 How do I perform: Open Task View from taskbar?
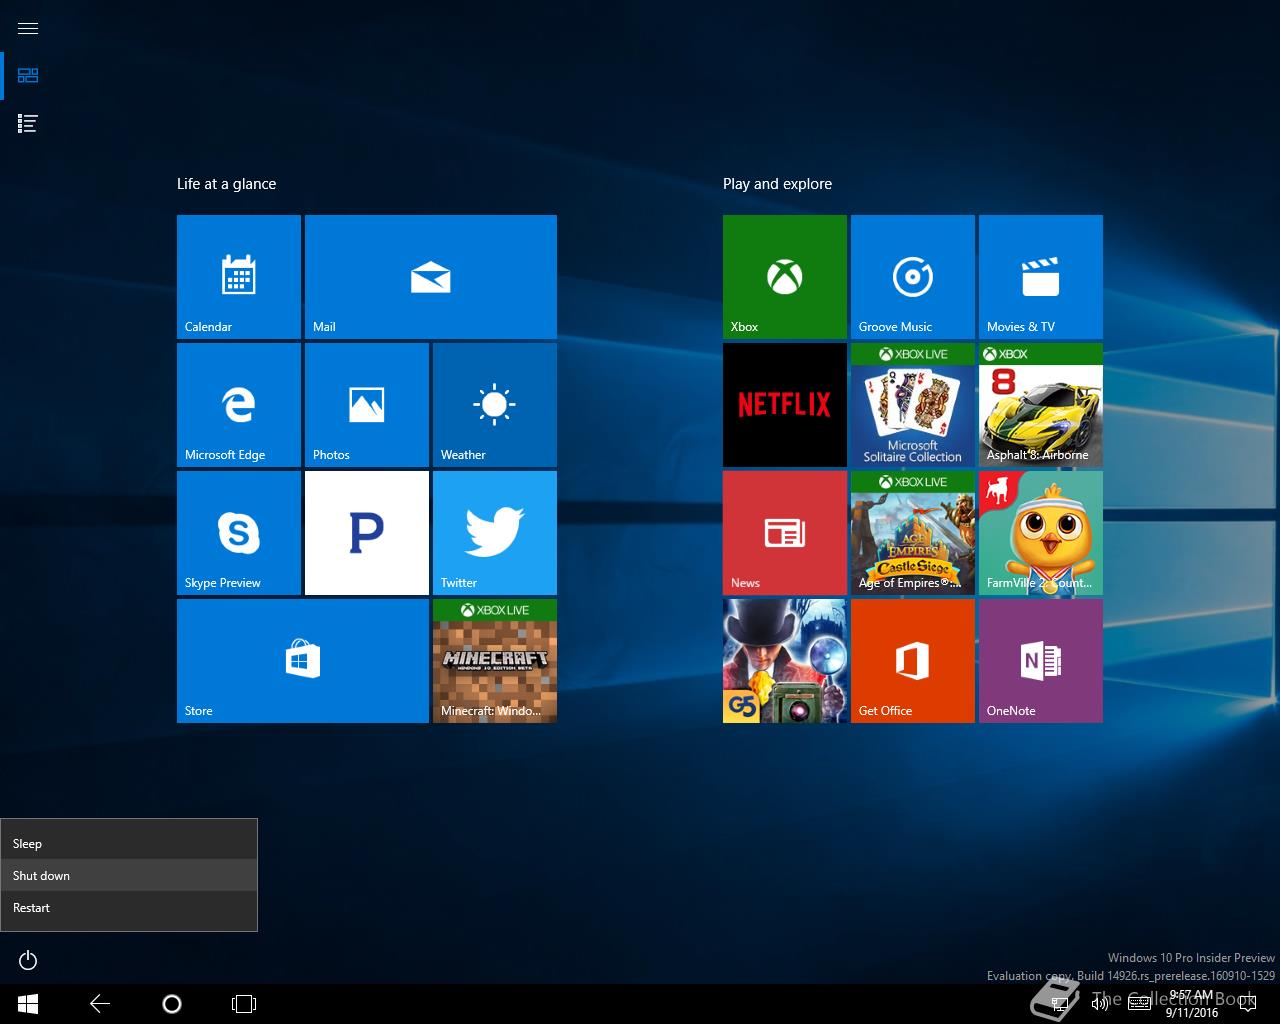(x=244, y=1003)
